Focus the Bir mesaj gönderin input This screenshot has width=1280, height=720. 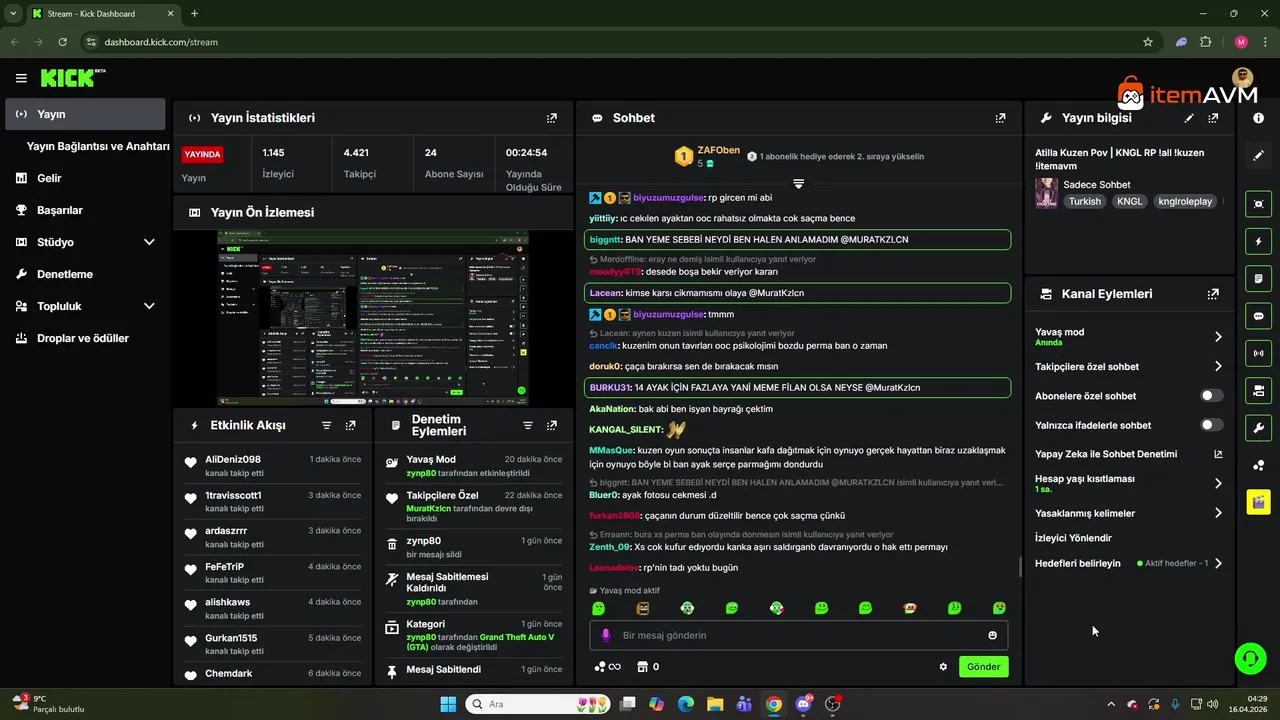[x=798, y=635]
